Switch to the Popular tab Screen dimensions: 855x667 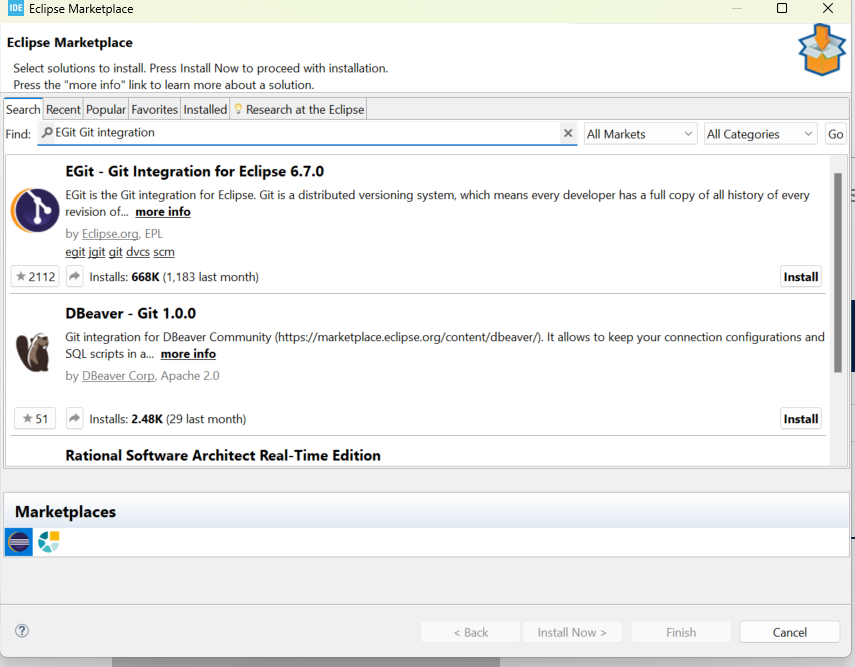point(106,109)
